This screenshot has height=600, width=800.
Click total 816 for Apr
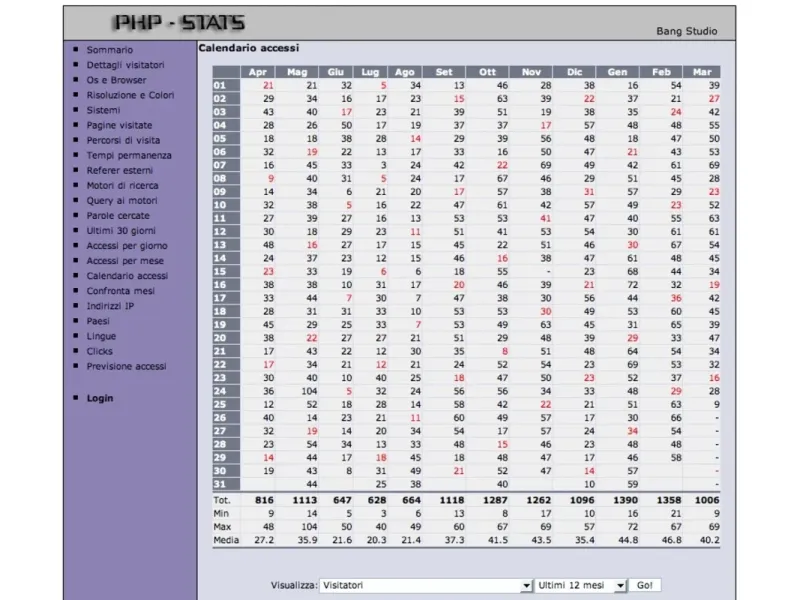point(264,501)
